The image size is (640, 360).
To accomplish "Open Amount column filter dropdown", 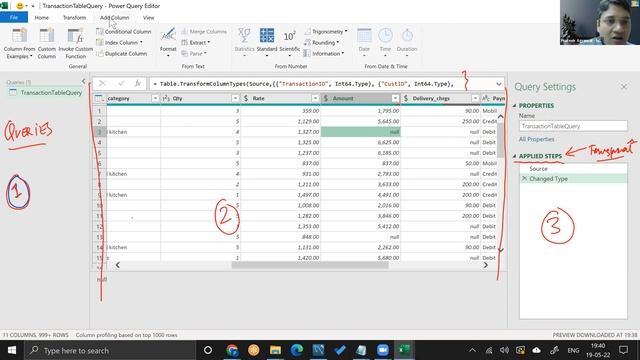I will coord(395,98).
